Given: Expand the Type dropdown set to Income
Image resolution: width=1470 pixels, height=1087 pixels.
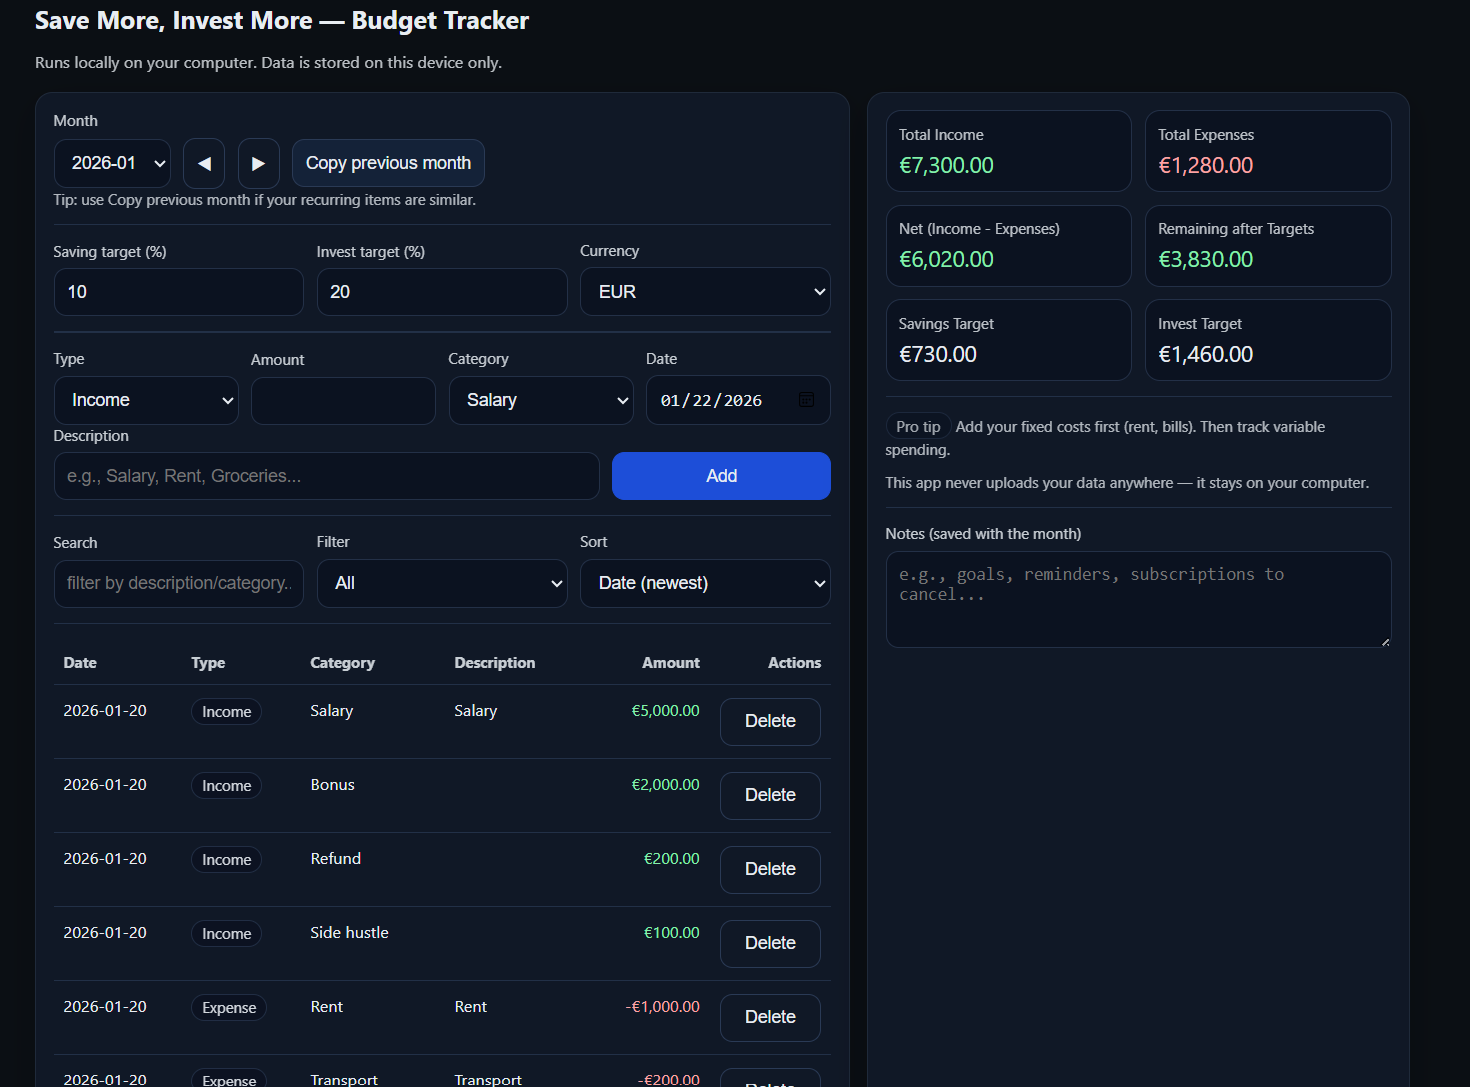Looking at the screenshot, I should coord(146,400).
